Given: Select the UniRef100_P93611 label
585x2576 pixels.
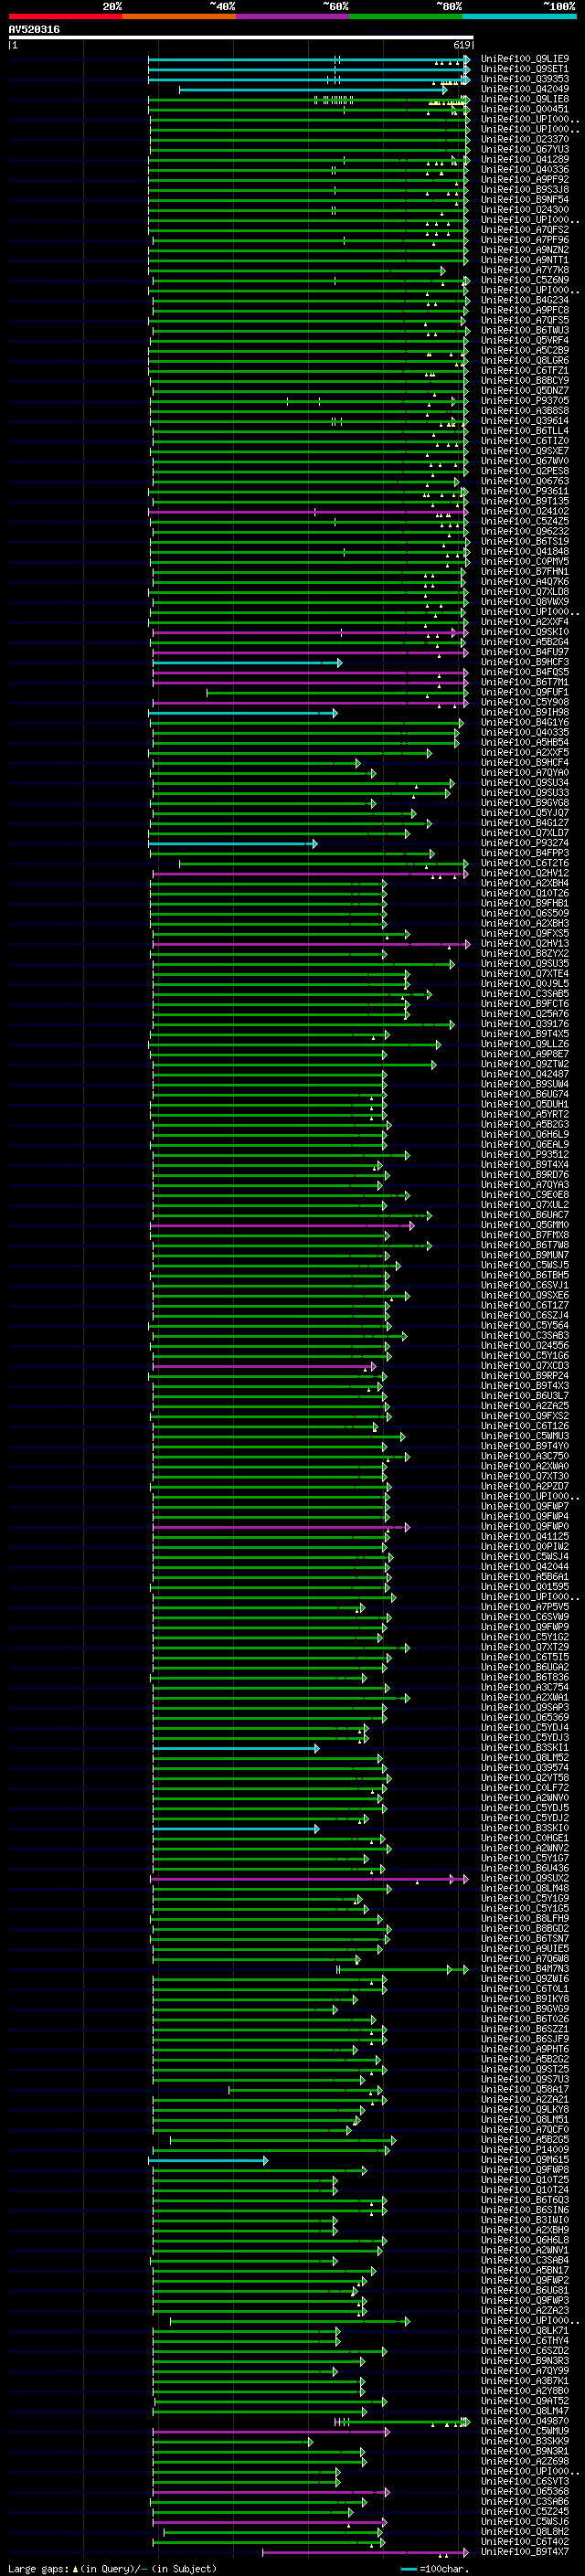Looking at the screenshot, I should pyautogui.click(x=525, y=491).
